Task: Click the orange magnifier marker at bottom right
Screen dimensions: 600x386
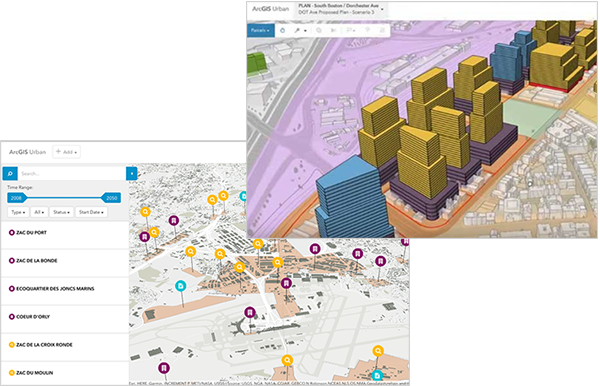Action: [378, 350]
